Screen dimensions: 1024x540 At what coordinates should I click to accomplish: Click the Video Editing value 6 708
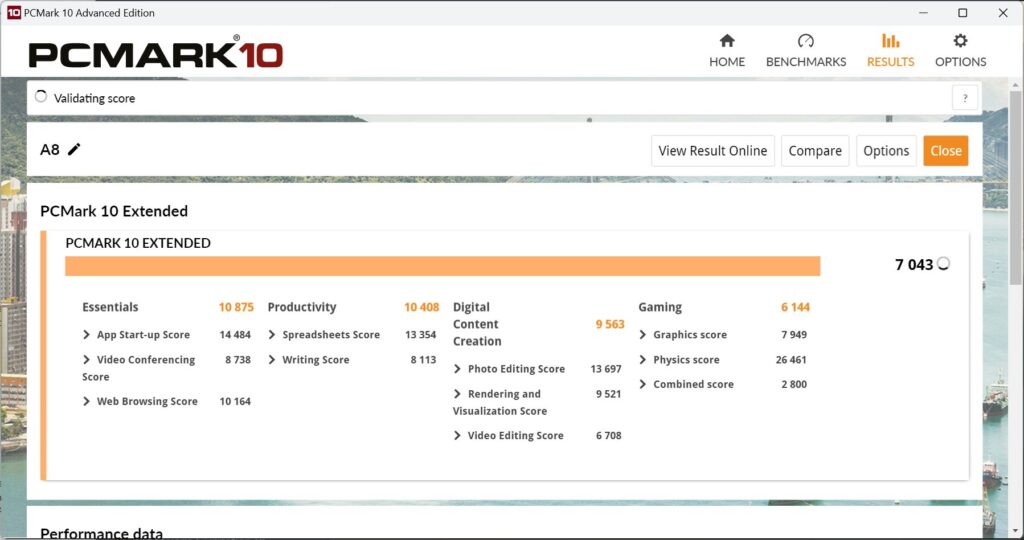609,436
